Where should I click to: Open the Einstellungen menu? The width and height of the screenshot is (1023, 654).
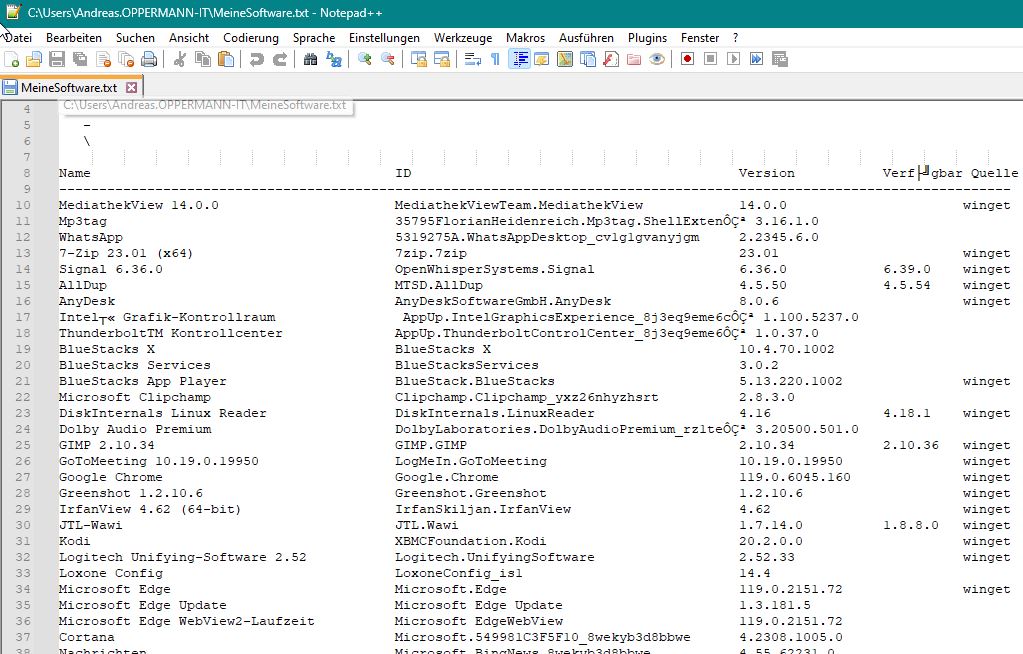[384, 38]
